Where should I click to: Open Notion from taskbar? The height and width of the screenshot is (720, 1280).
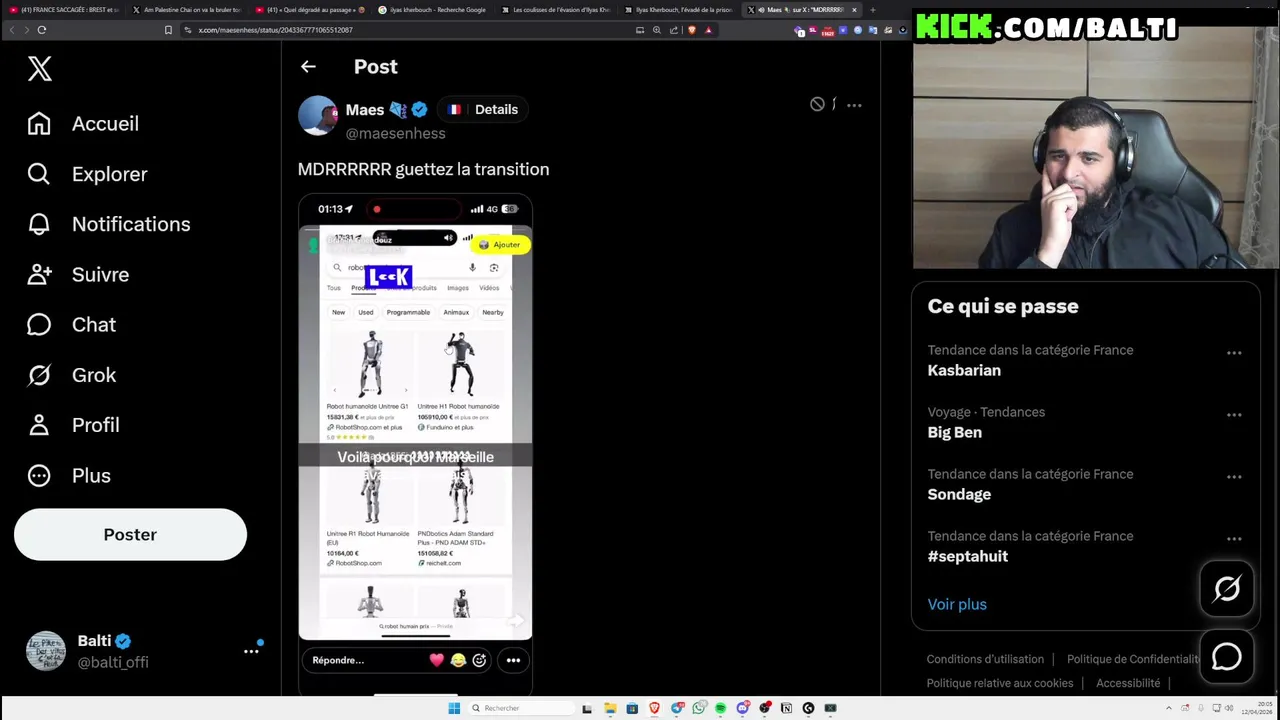tap(786, 708)
